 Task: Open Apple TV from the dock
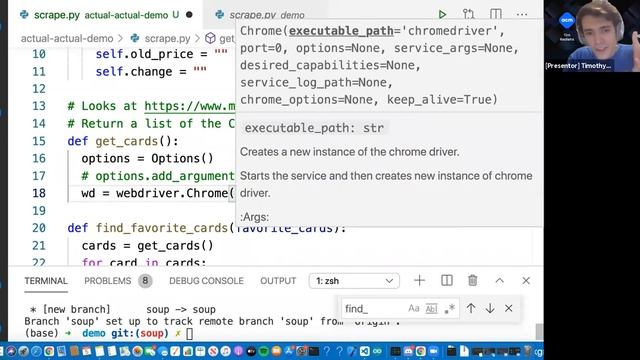(x=251, y=351)
